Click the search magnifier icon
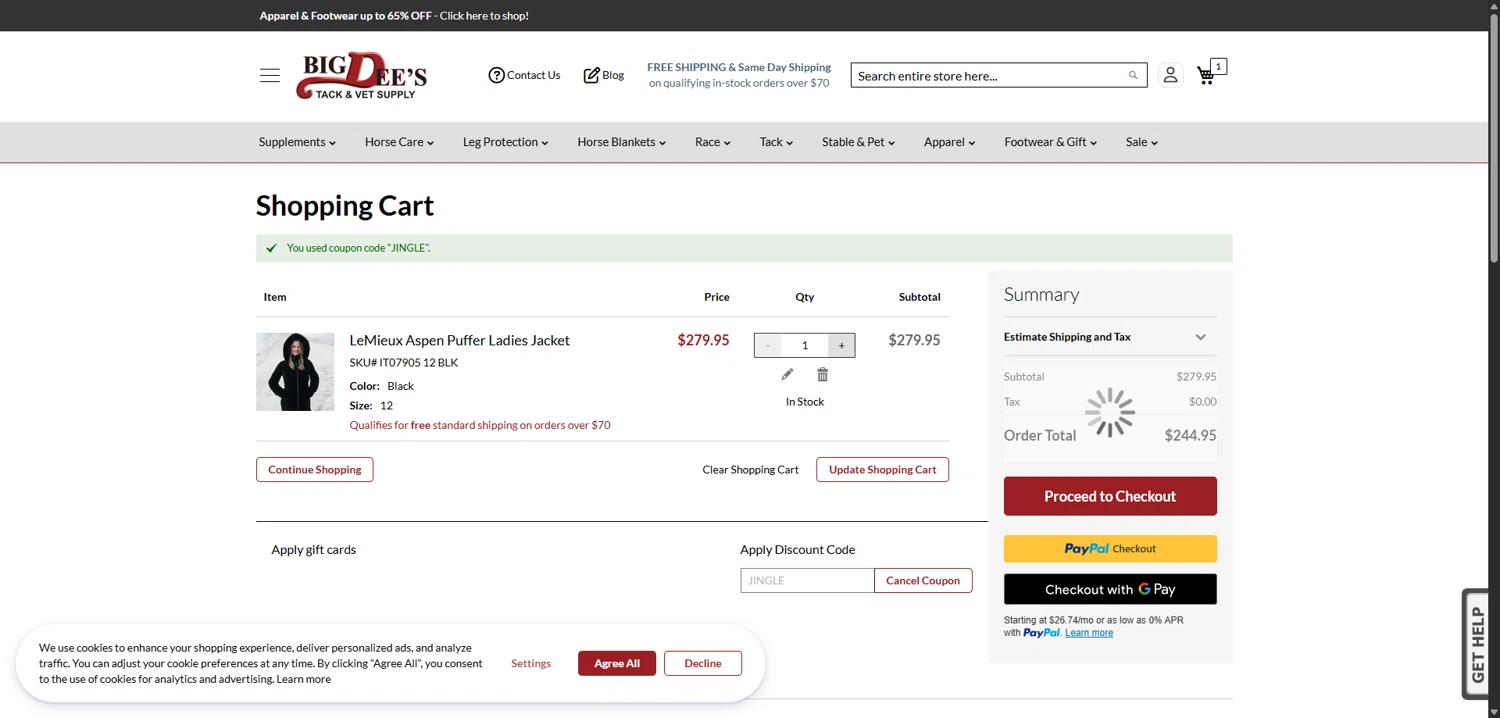The image size is (1500, 718). pyautogui.click(x=1133, y=75)
